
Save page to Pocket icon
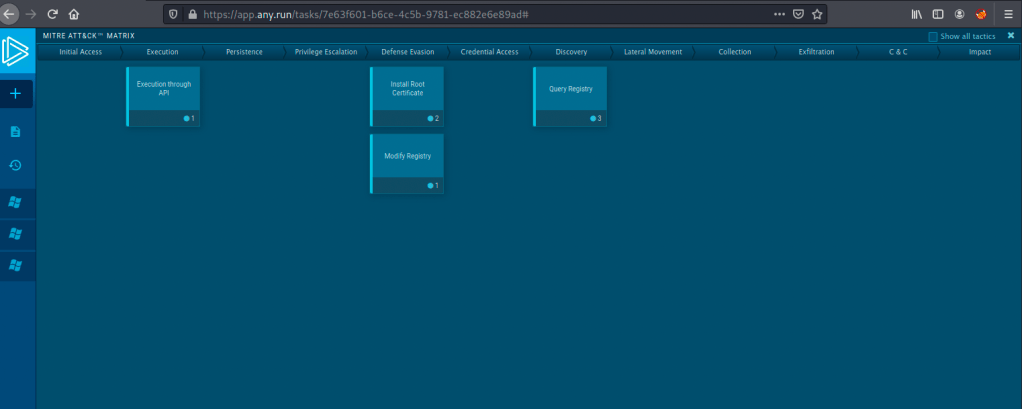(x=798, y=14)
